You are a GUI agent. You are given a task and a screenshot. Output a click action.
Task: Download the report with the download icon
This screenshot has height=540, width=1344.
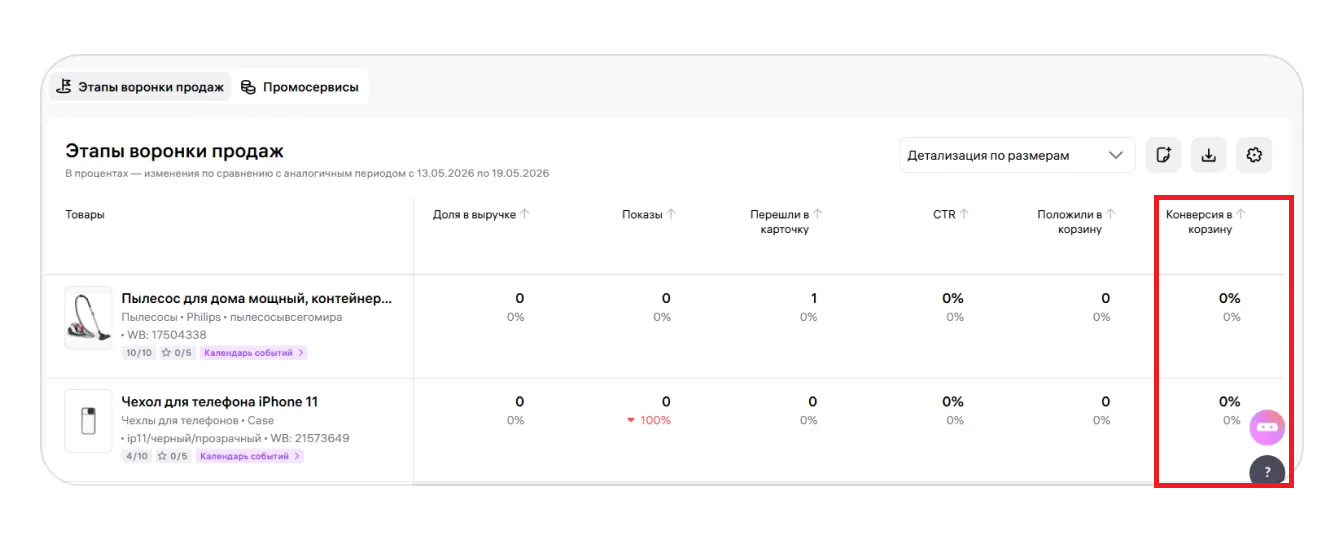[x=1209, y=155]
